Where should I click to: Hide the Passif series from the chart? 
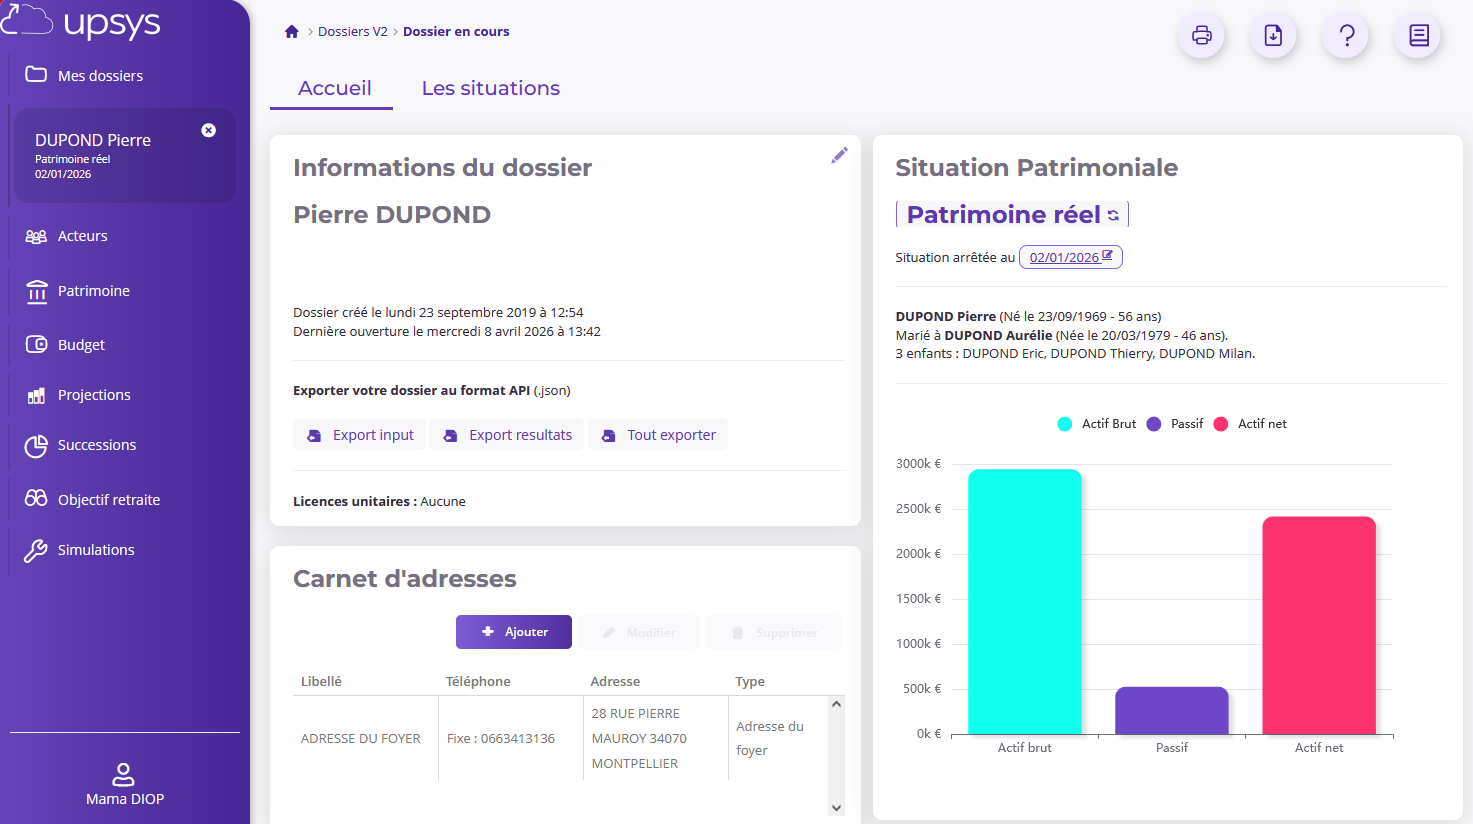(1175, 423)
